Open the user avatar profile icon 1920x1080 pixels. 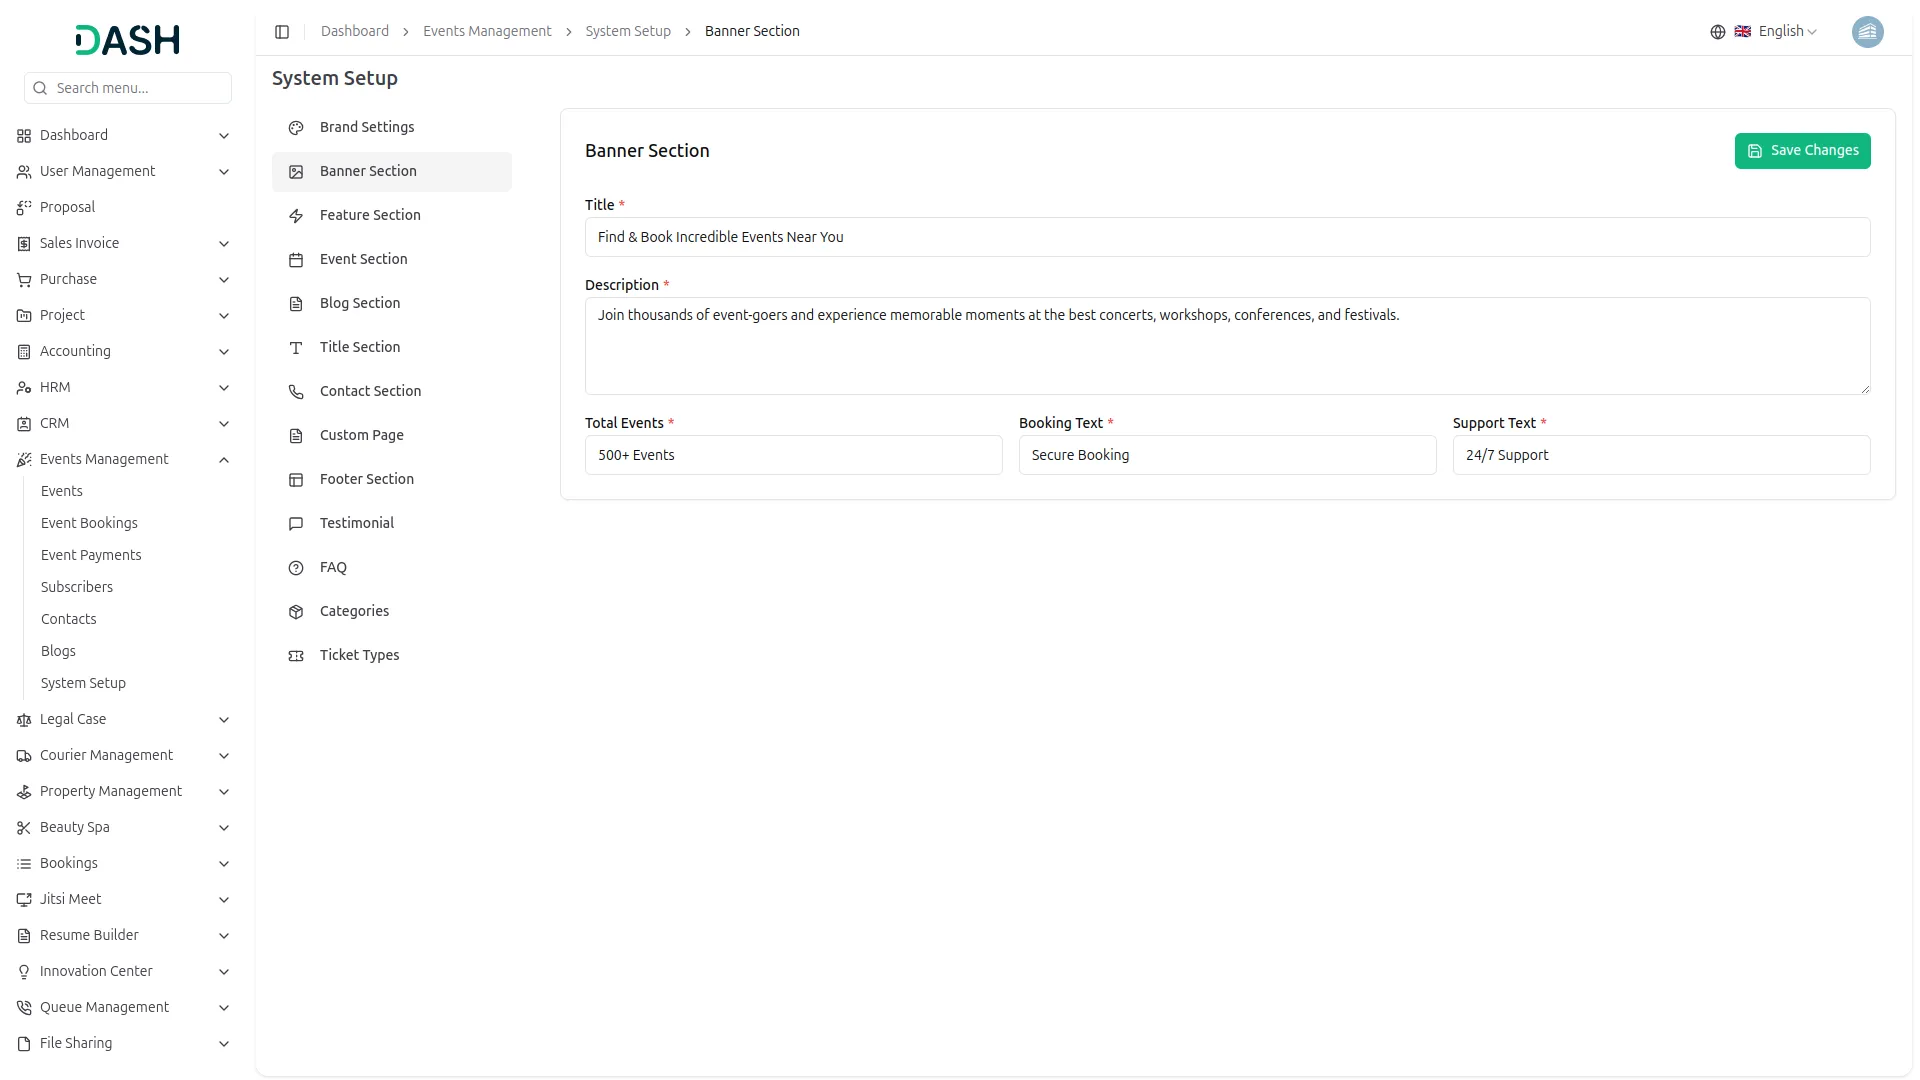pyautogui.click(x=1867, y=32)
